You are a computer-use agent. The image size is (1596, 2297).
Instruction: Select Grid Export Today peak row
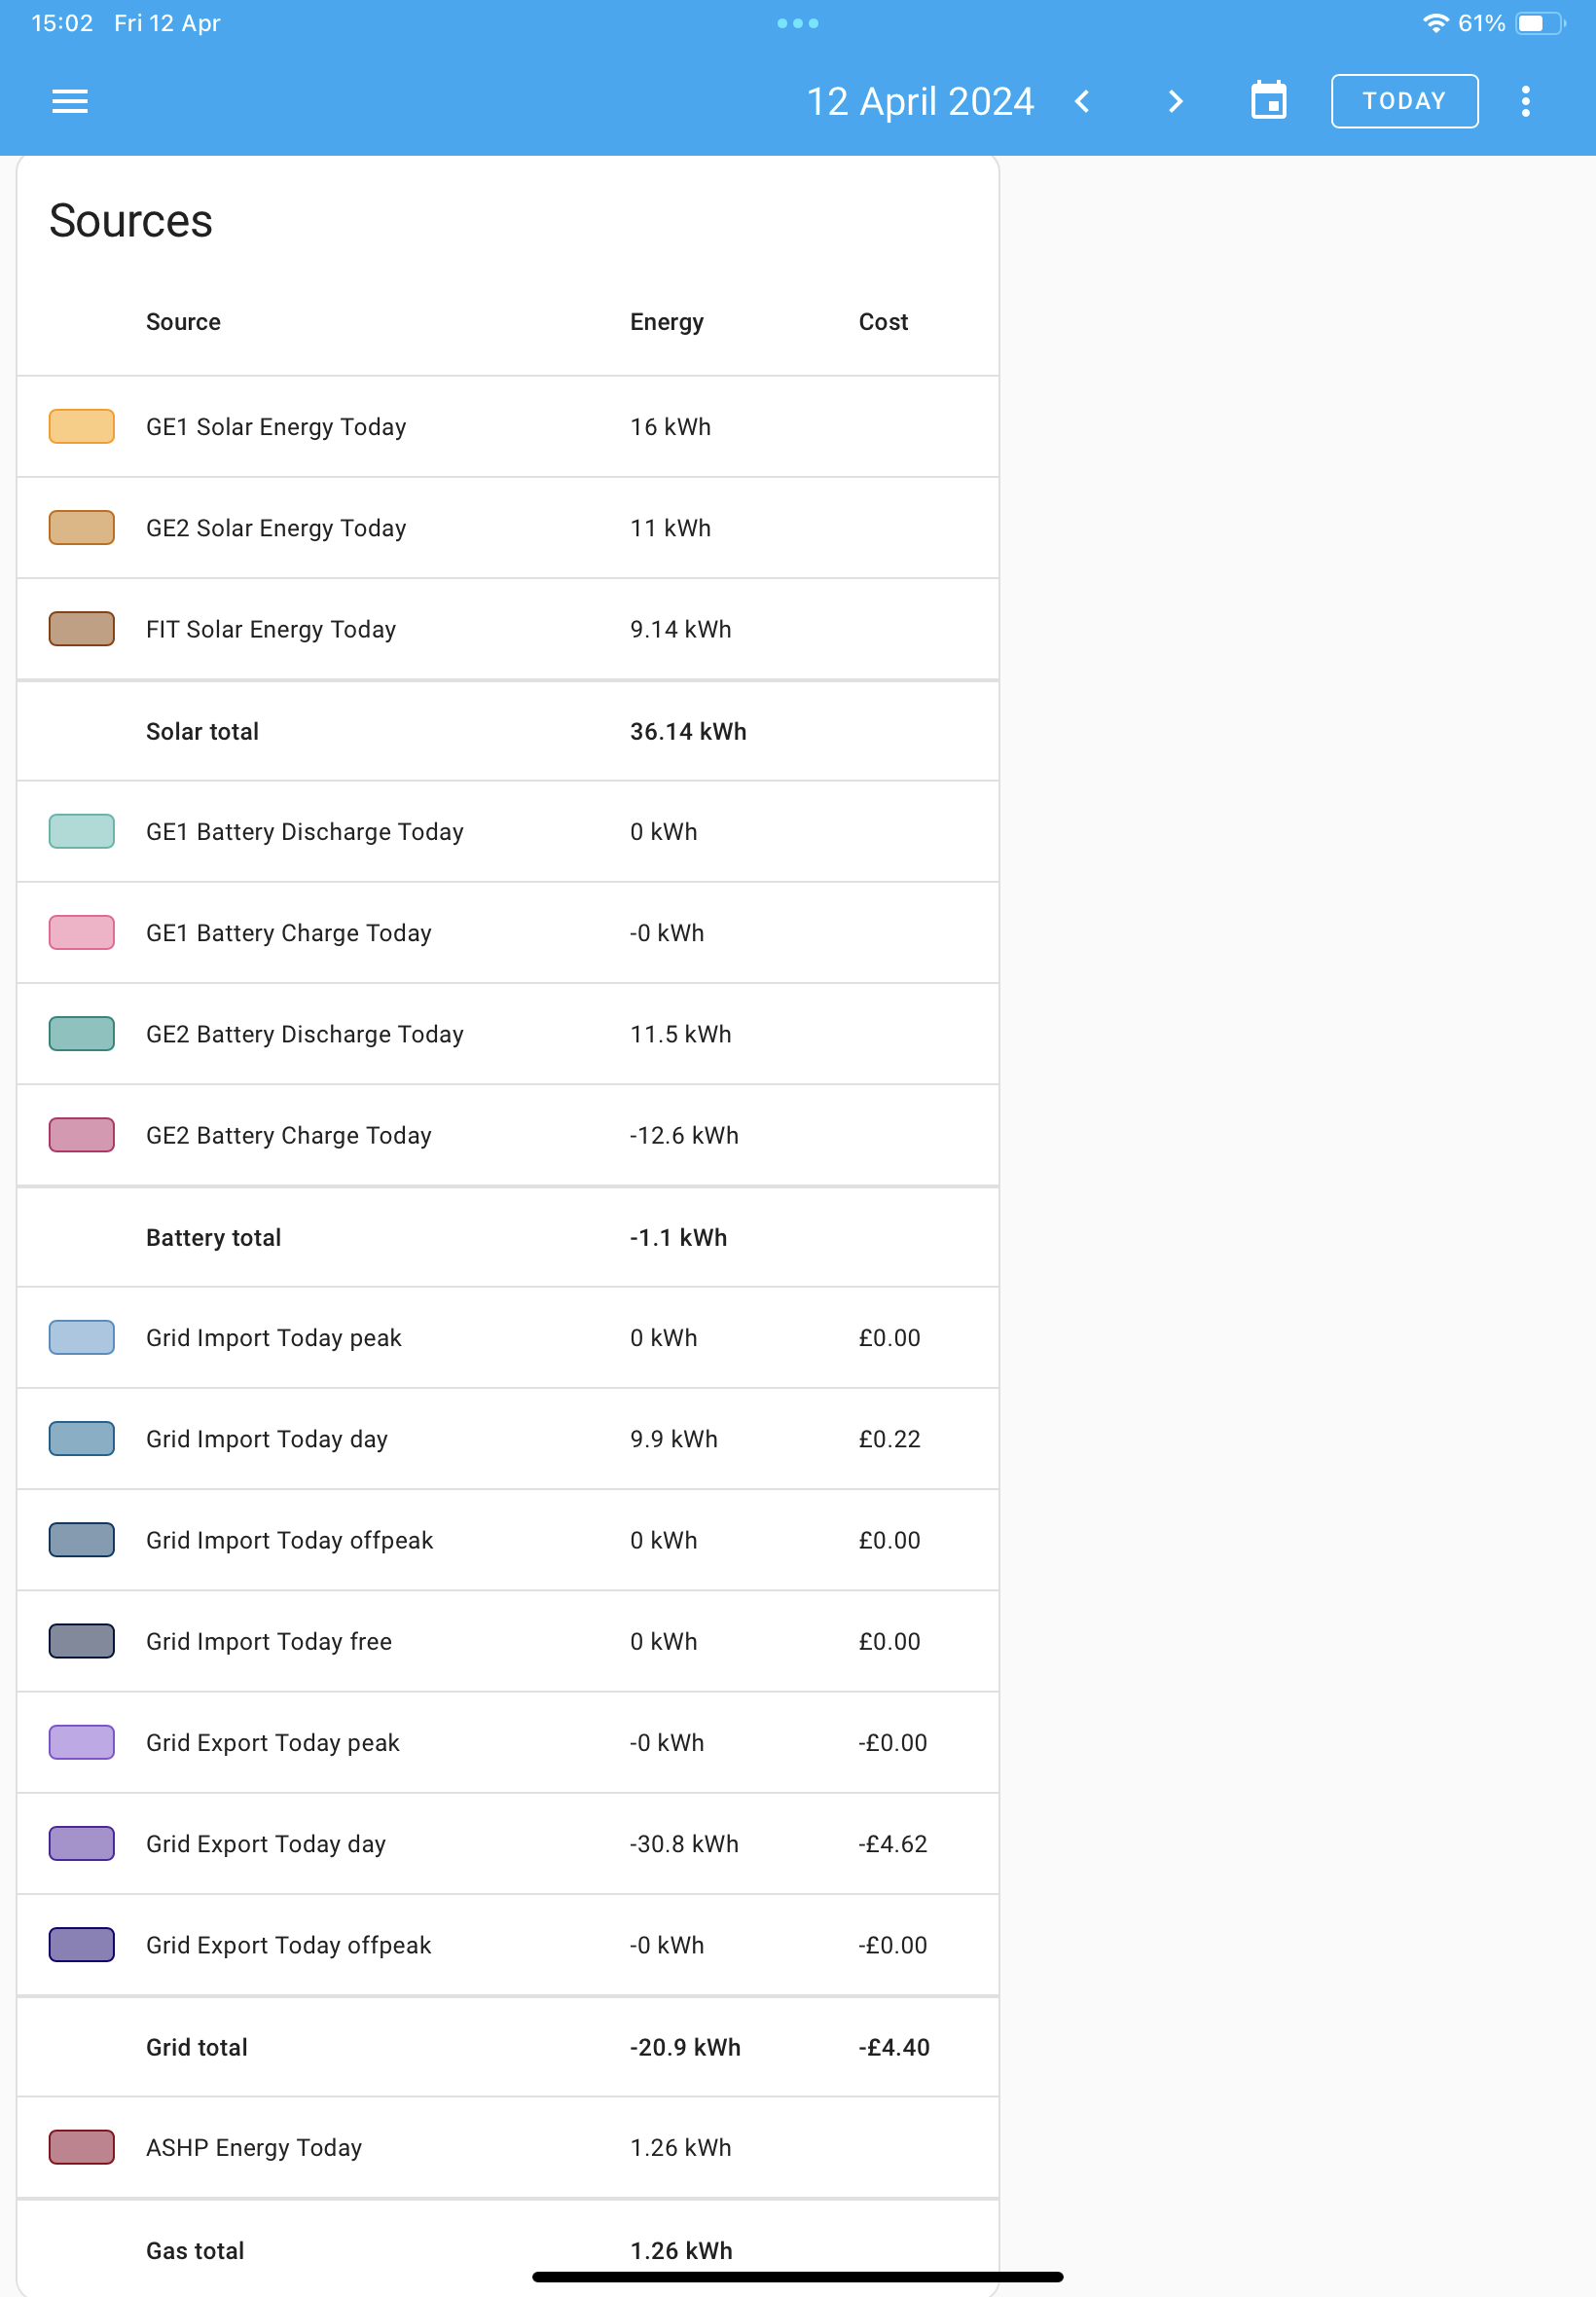click(x=508, y=1742)
